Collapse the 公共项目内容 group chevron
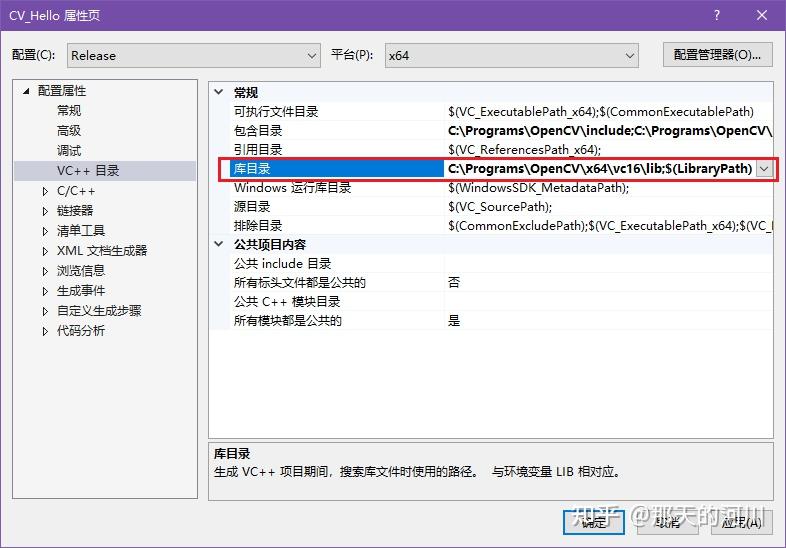This screenshot has width=786, height=548. point(219,244)
